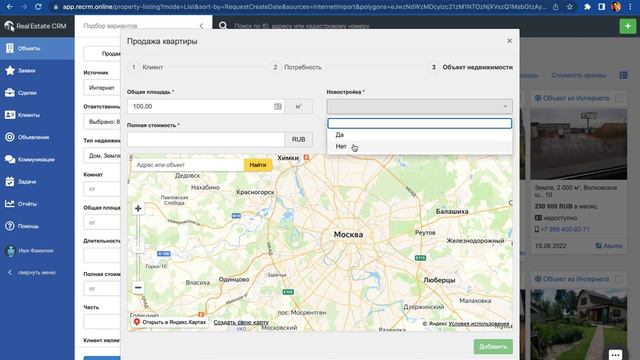640x360 pixels.
Task: Go to step 2 Need
Action: [297, 67]
